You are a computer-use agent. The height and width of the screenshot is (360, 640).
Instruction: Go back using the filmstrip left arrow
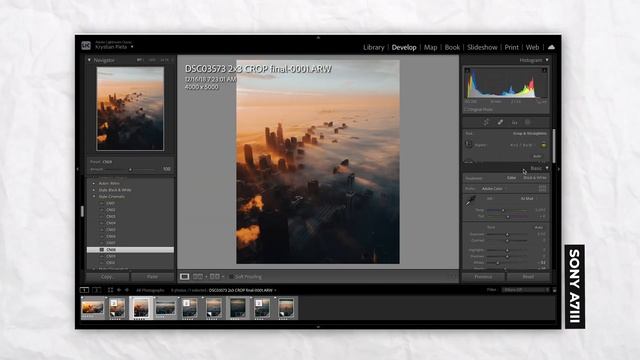click(119, 290)
